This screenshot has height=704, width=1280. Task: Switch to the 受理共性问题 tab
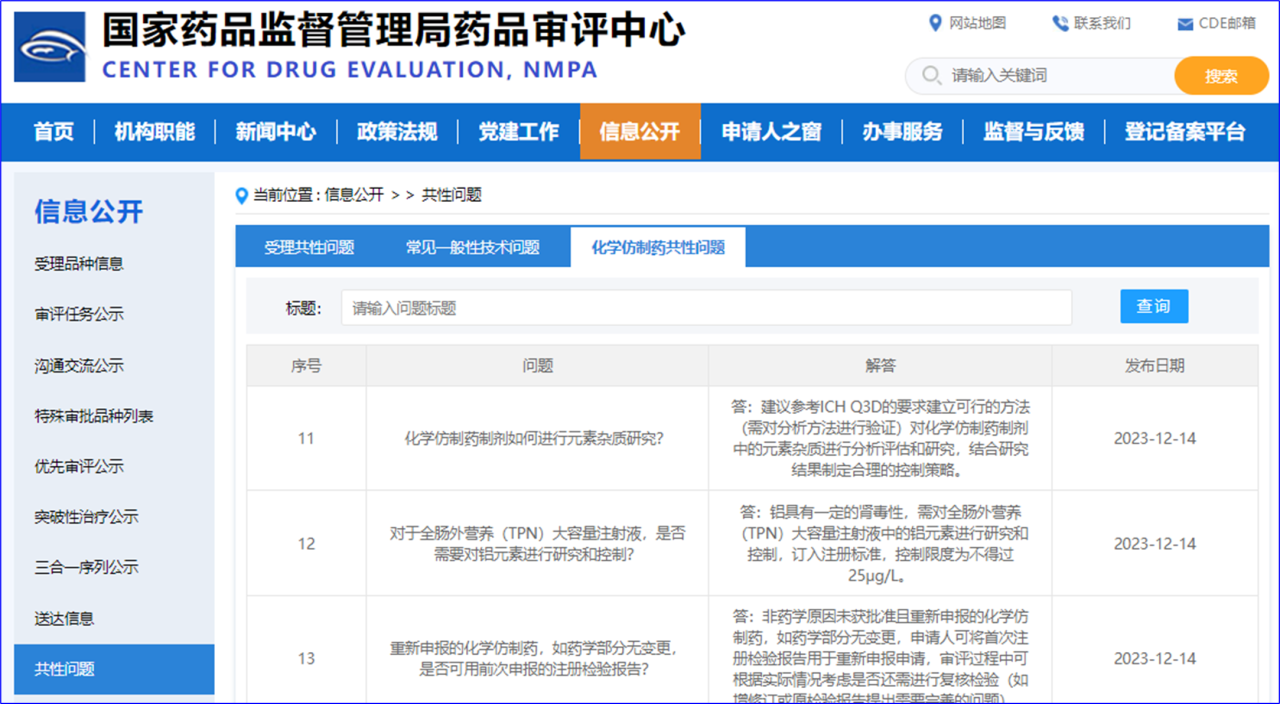[309, 247]
